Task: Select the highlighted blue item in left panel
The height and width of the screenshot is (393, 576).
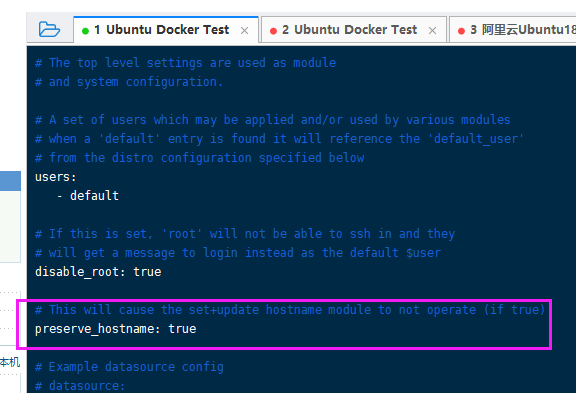Action: point(10,181)
